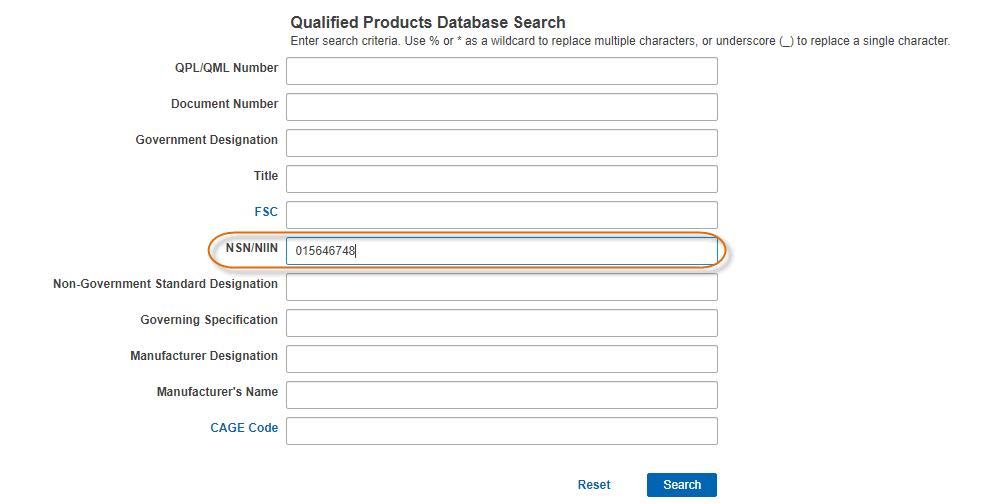Click the NSN/NIIN field containing 015646748

pos(502,251)
